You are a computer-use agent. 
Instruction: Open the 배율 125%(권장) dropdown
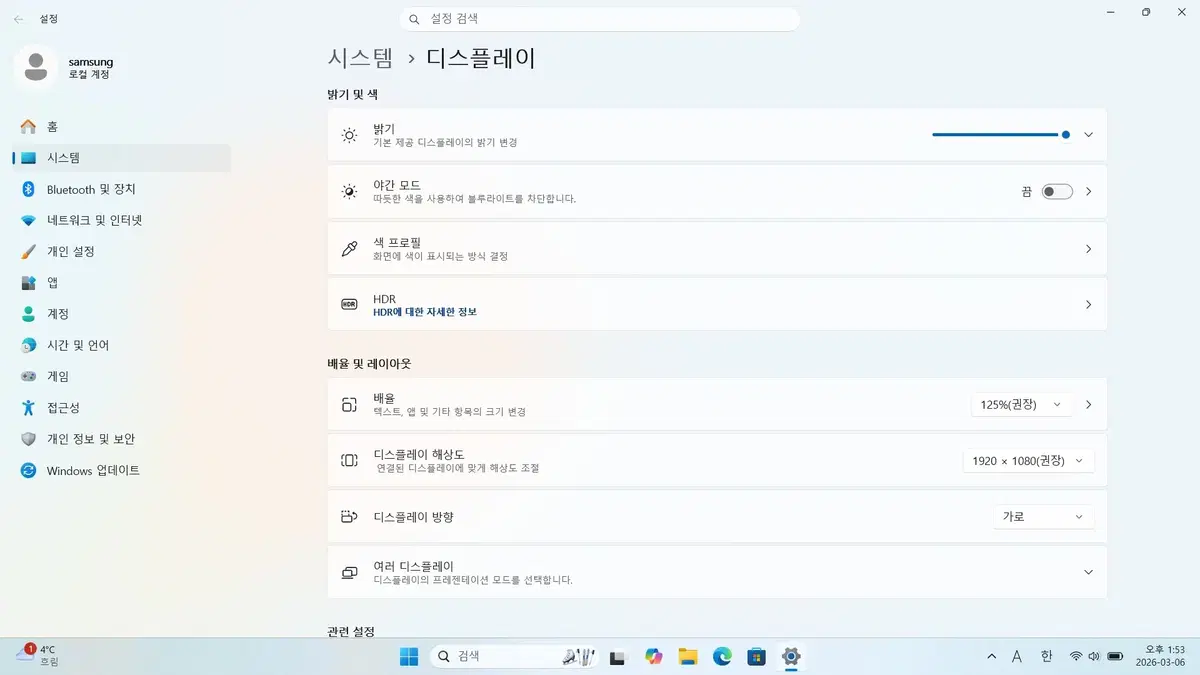(x=1021, y=404)
